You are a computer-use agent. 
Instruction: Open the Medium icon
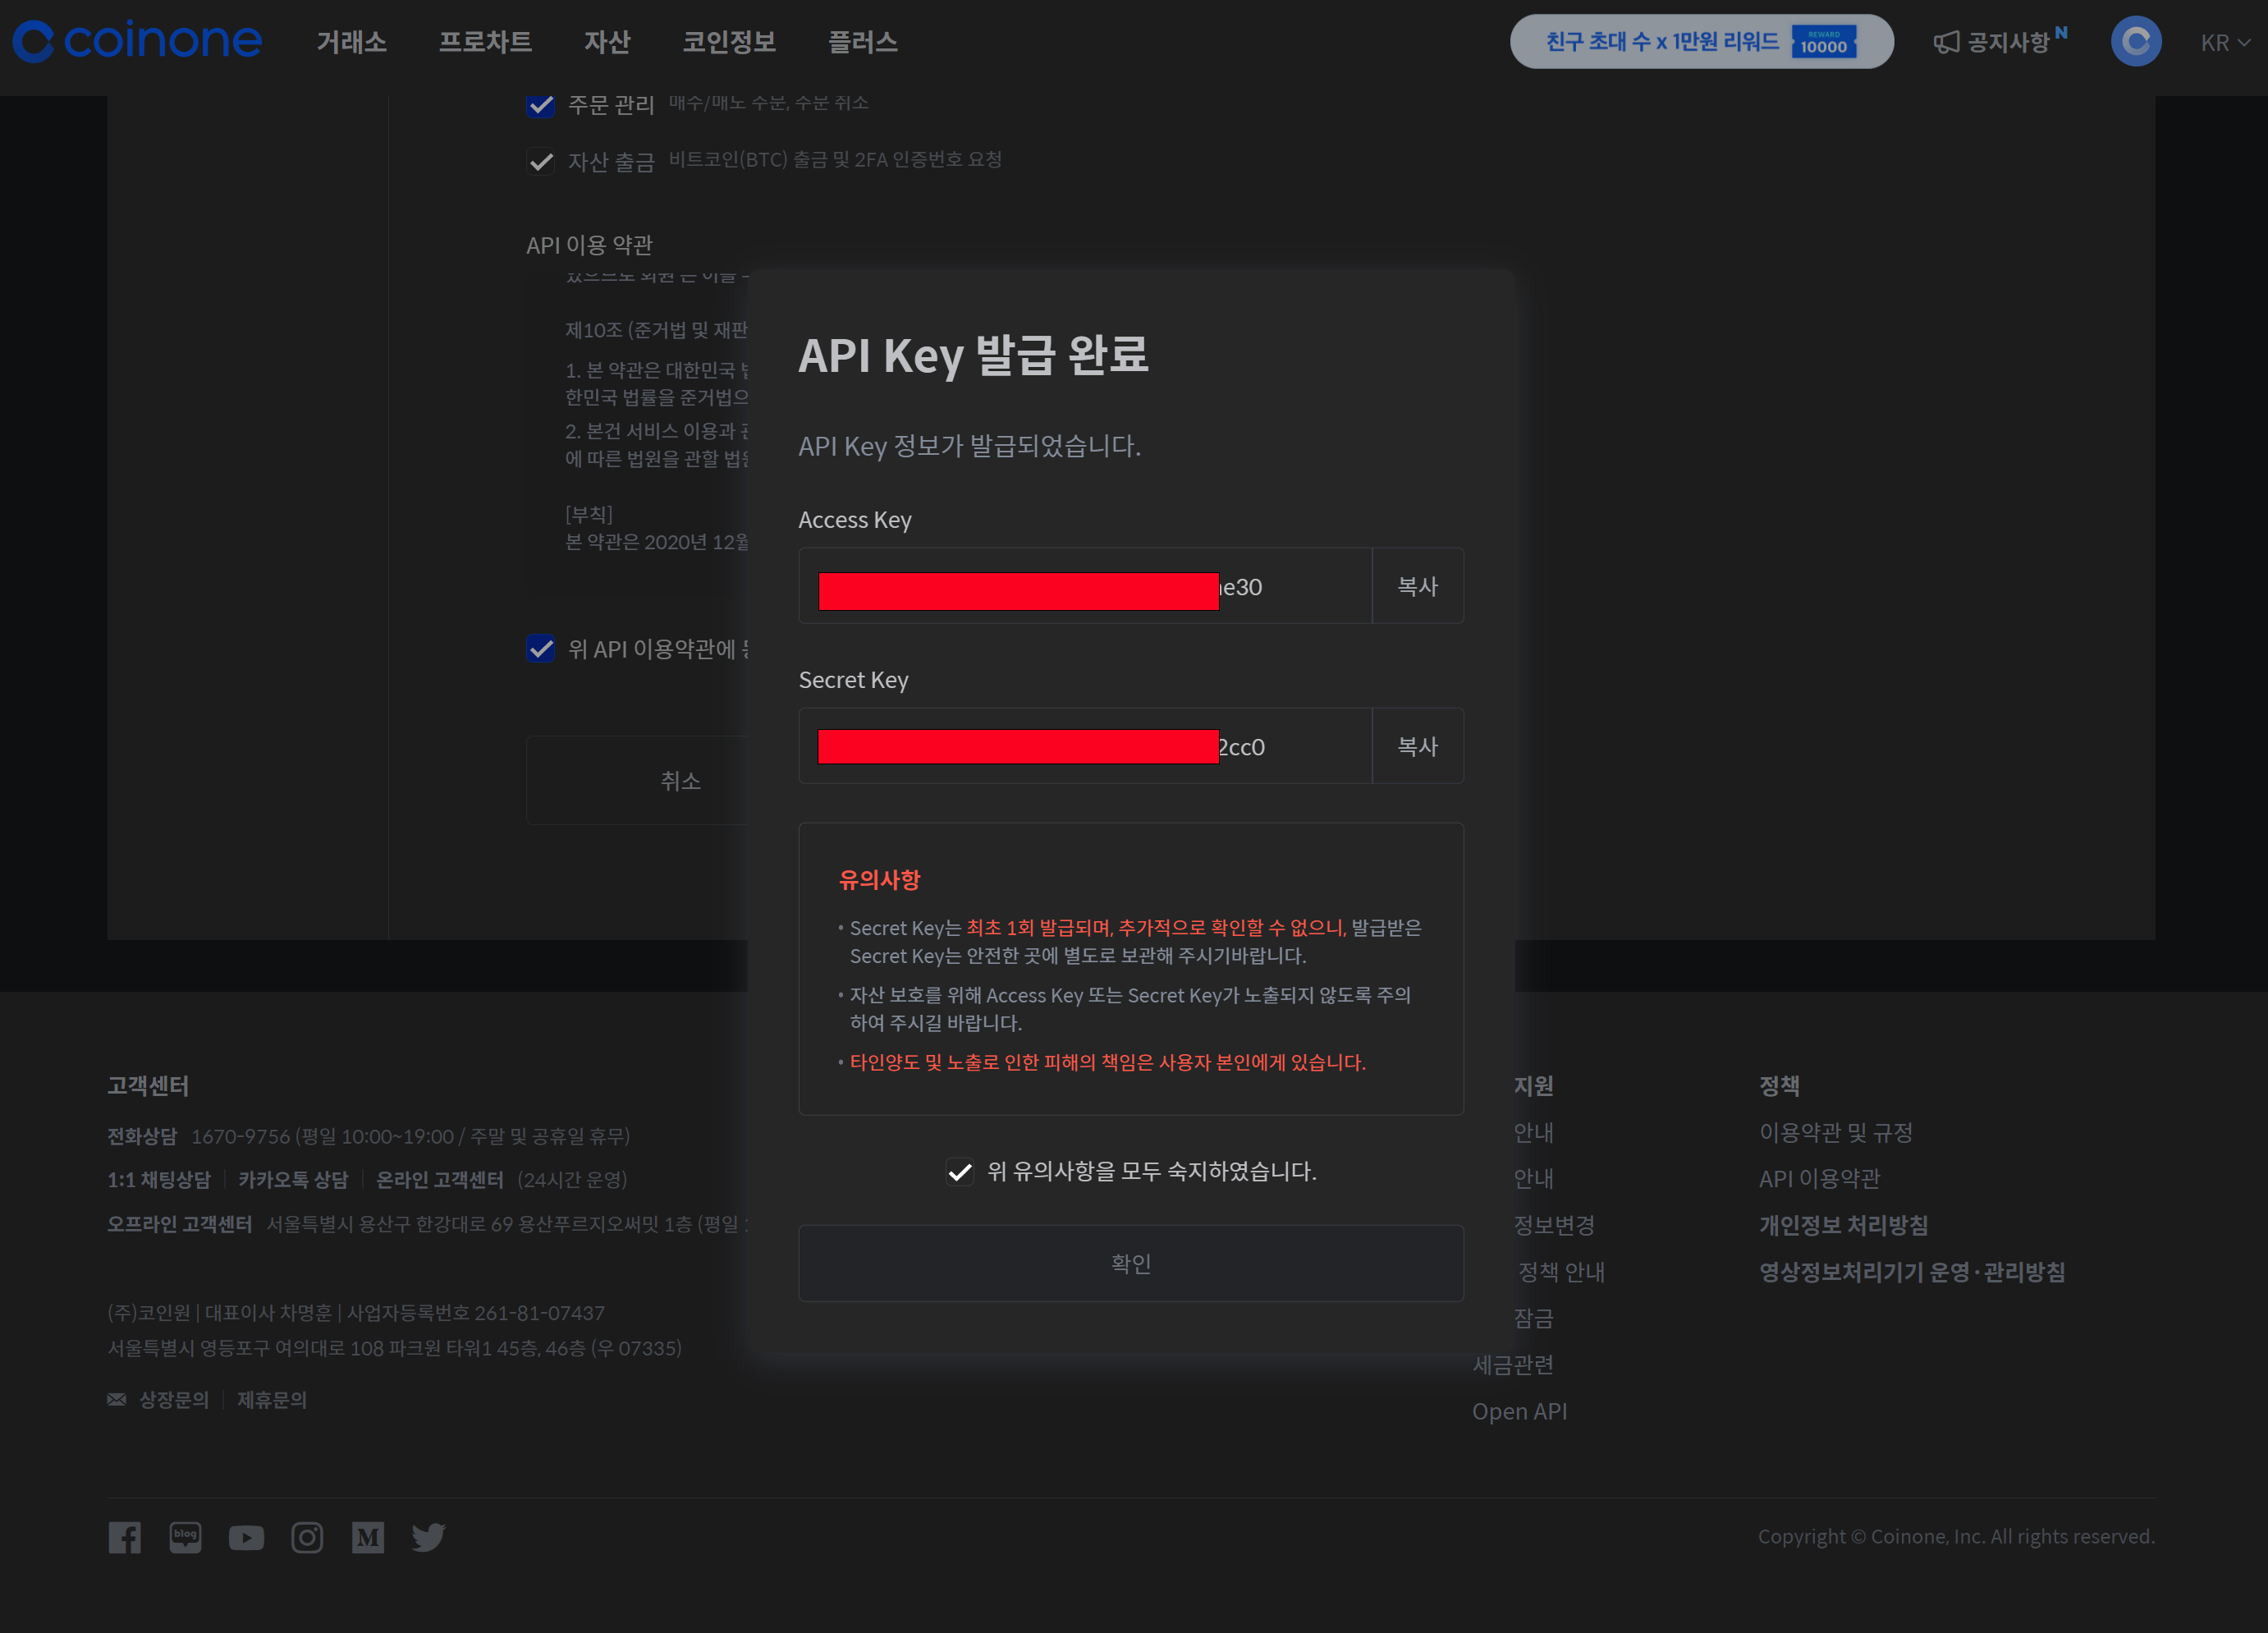point(368,1537)
